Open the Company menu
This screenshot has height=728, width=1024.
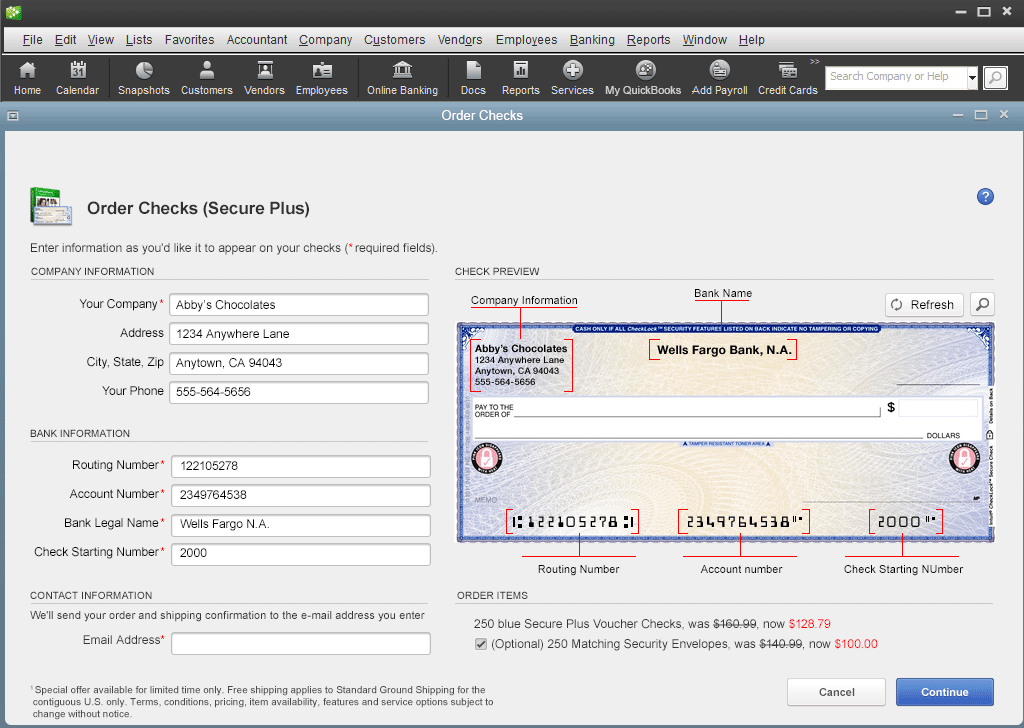pyautogui.click(x=325, y=40)
